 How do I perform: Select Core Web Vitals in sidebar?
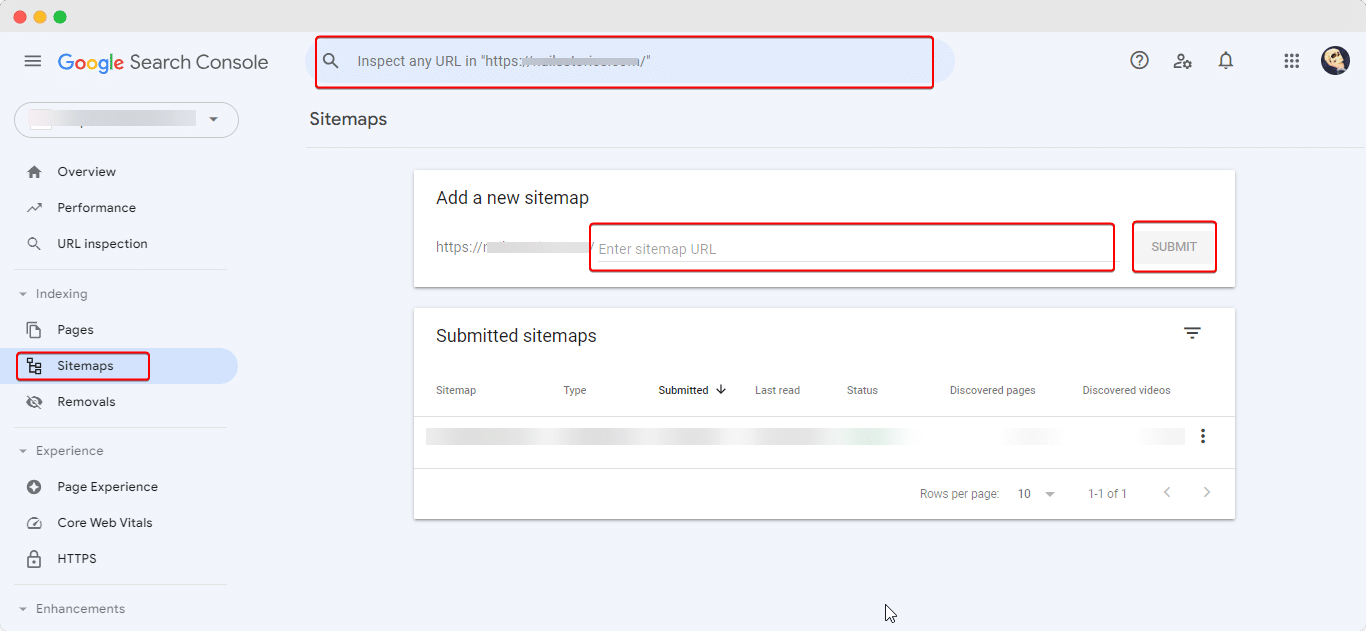pyautogui.click(x=105, y=523)
